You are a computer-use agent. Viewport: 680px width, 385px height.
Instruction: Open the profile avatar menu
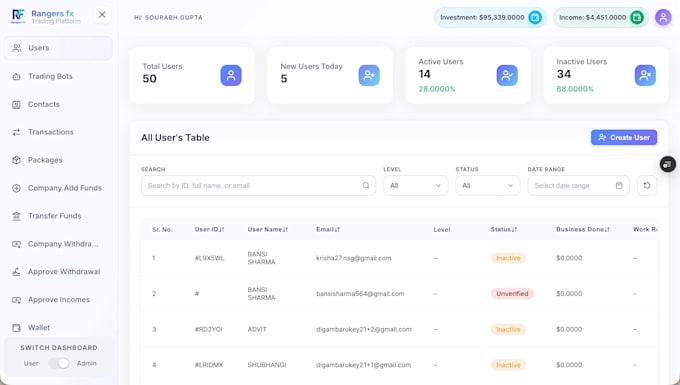[x=663, y=17]
